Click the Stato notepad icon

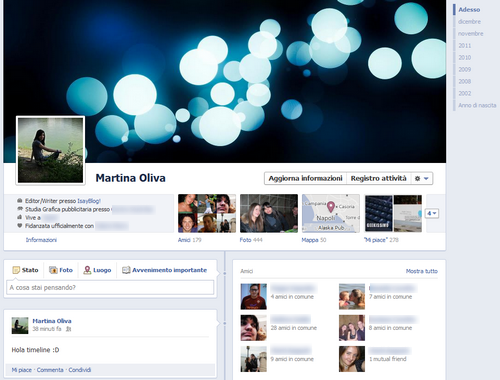(x=16, y=270)
